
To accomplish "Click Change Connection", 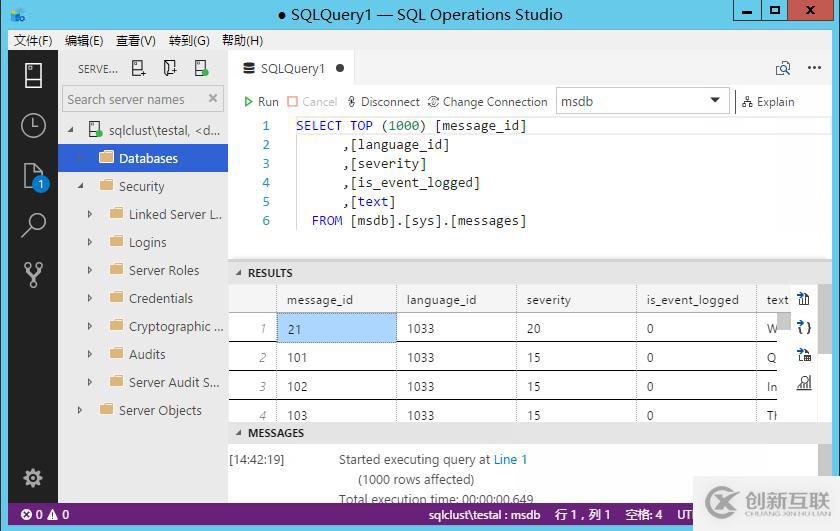I will point(488,102).
